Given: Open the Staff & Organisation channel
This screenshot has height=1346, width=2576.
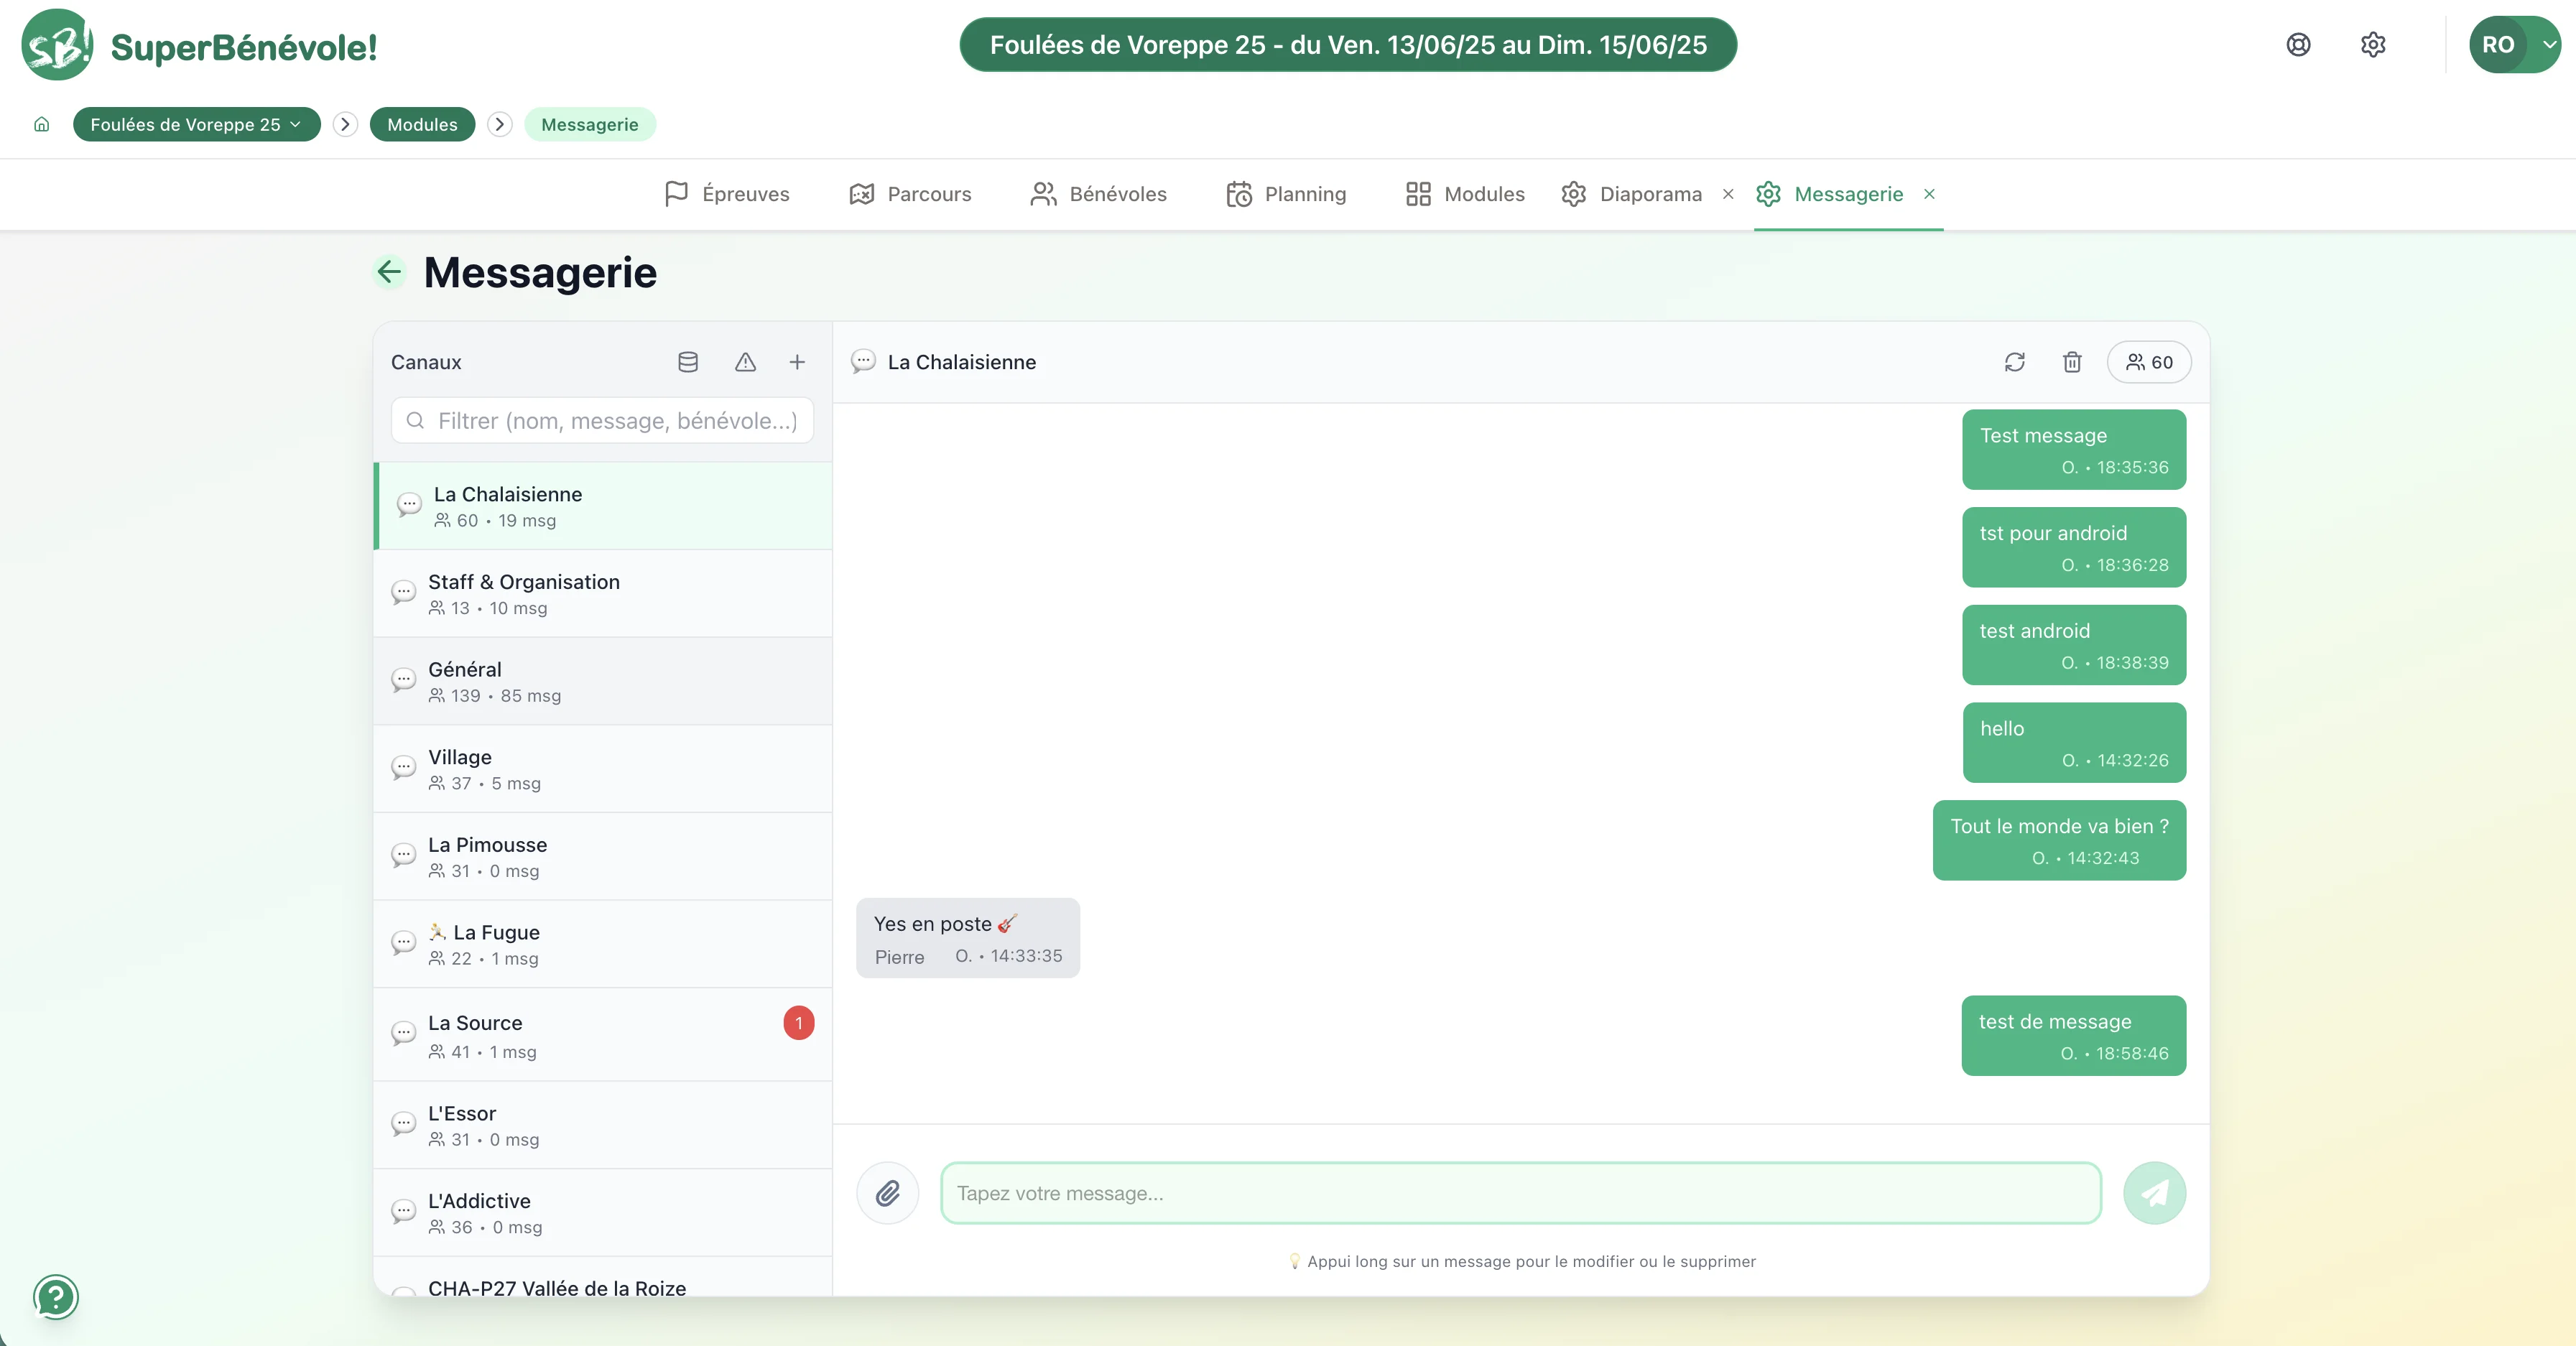Looking at the screenshot, I should pyautogui.click(x=603, y=594).
